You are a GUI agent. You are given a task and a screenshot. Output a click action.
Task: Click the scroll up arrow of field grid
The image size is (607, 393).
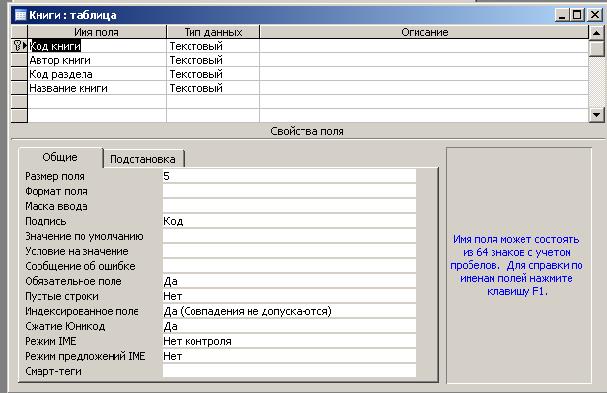click(597, 33)
